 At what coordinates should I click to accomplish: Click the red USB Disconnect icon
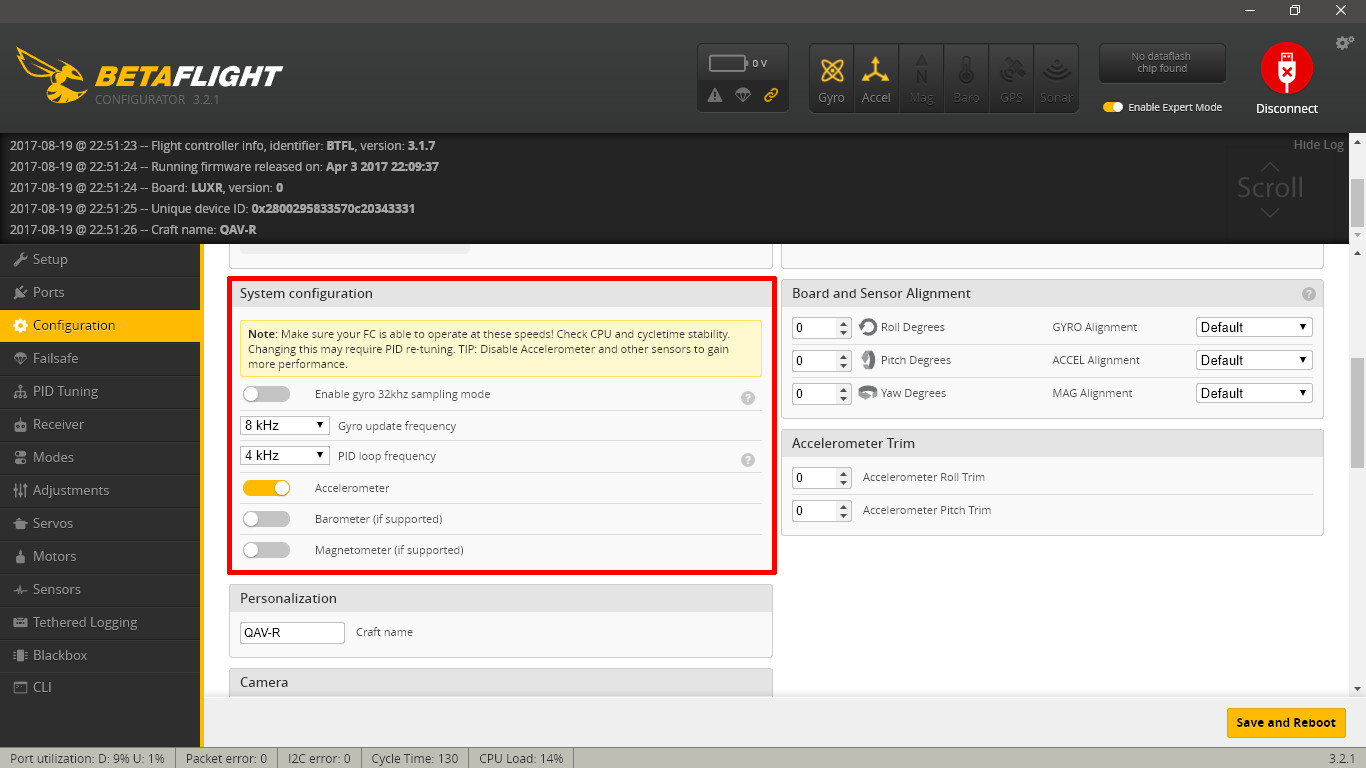pyautogui.click(x=1286, y=68)
